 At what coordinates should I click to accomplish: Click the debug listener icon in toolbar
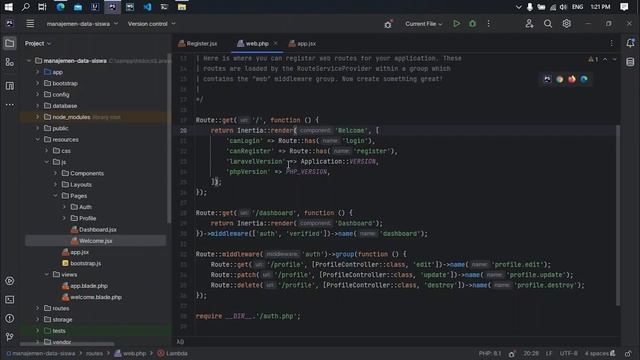(388, 24)
